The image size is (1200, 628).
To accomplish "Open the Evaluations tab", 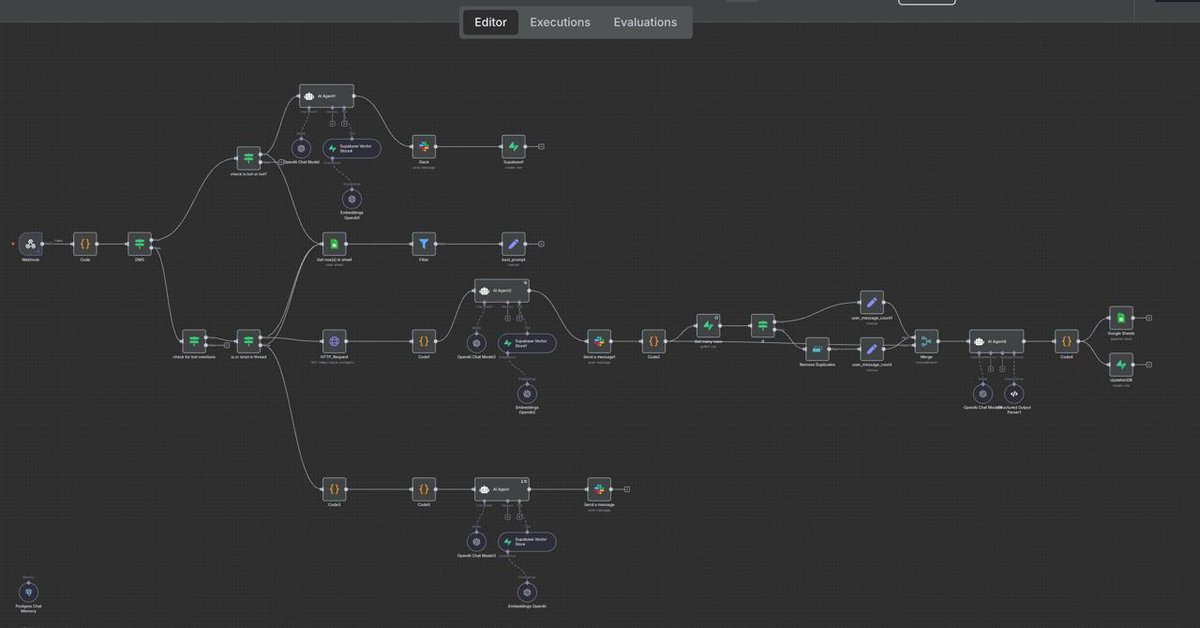I will point(645,22).
